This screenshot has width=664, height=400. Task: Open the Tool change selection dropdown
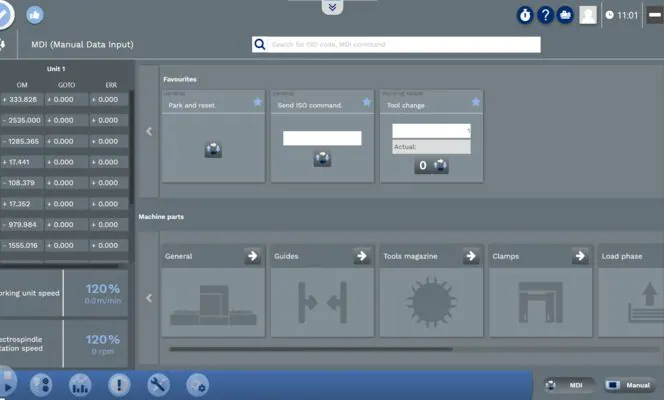pos(431,130)
